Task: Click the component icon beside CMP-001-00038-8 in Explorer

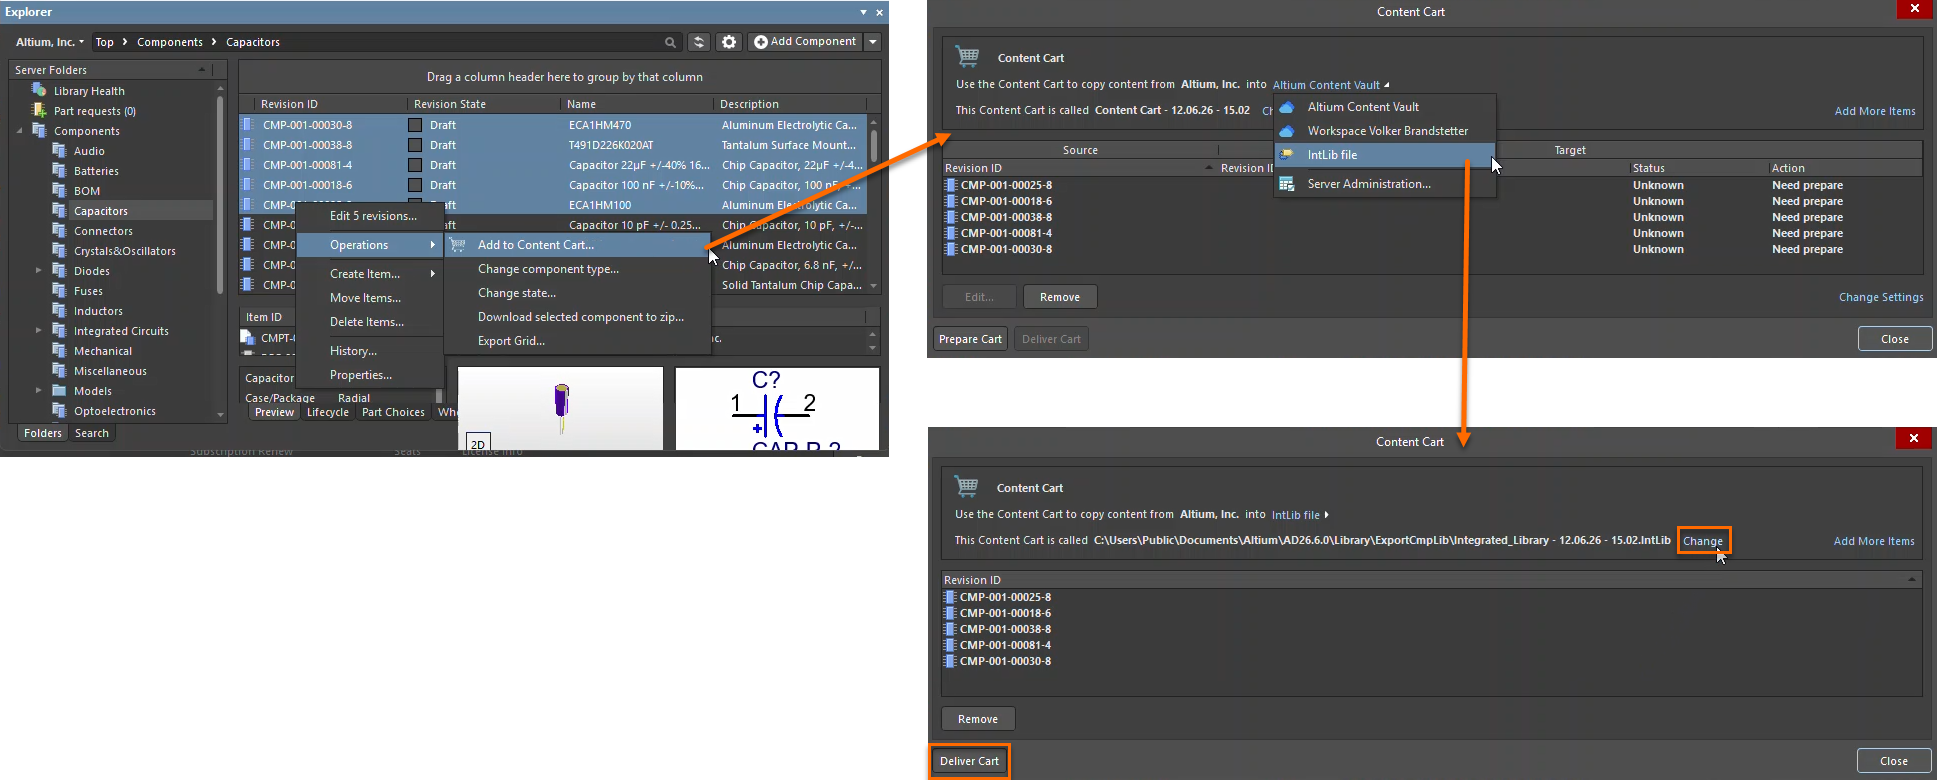Action: [x=248, y=145]
